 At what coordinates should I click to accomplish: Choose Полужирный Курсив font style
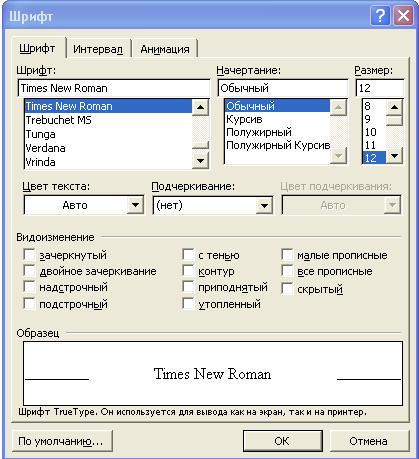point(277,145)
